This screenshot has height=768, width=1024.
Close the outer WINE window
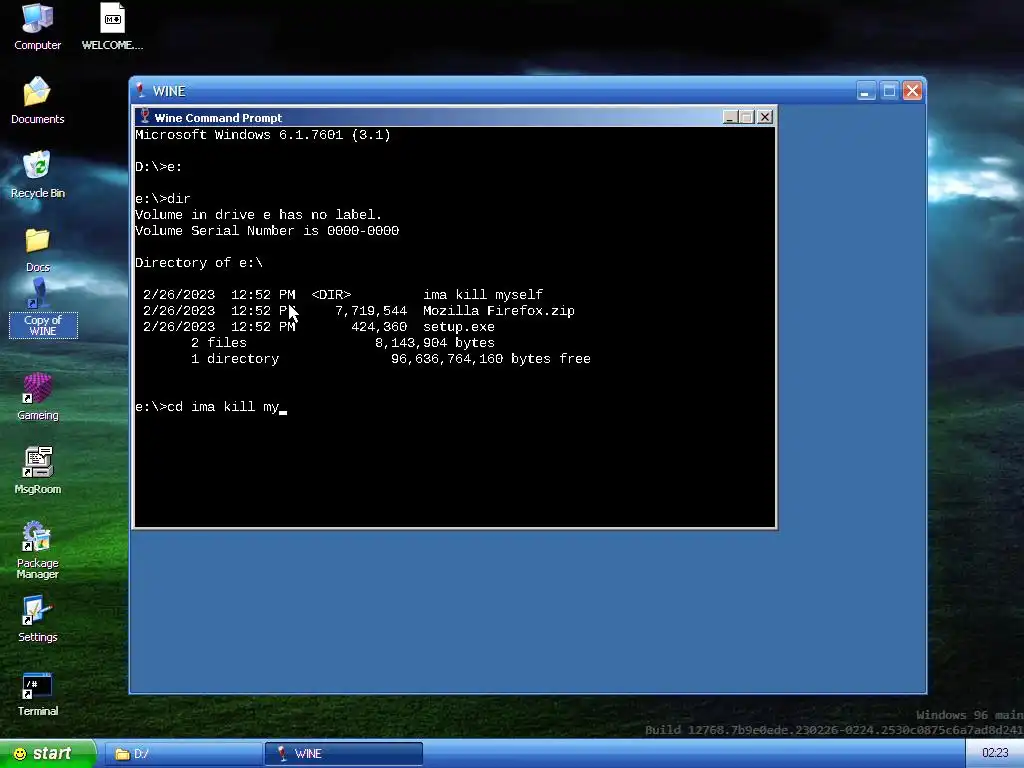[912, 91]
